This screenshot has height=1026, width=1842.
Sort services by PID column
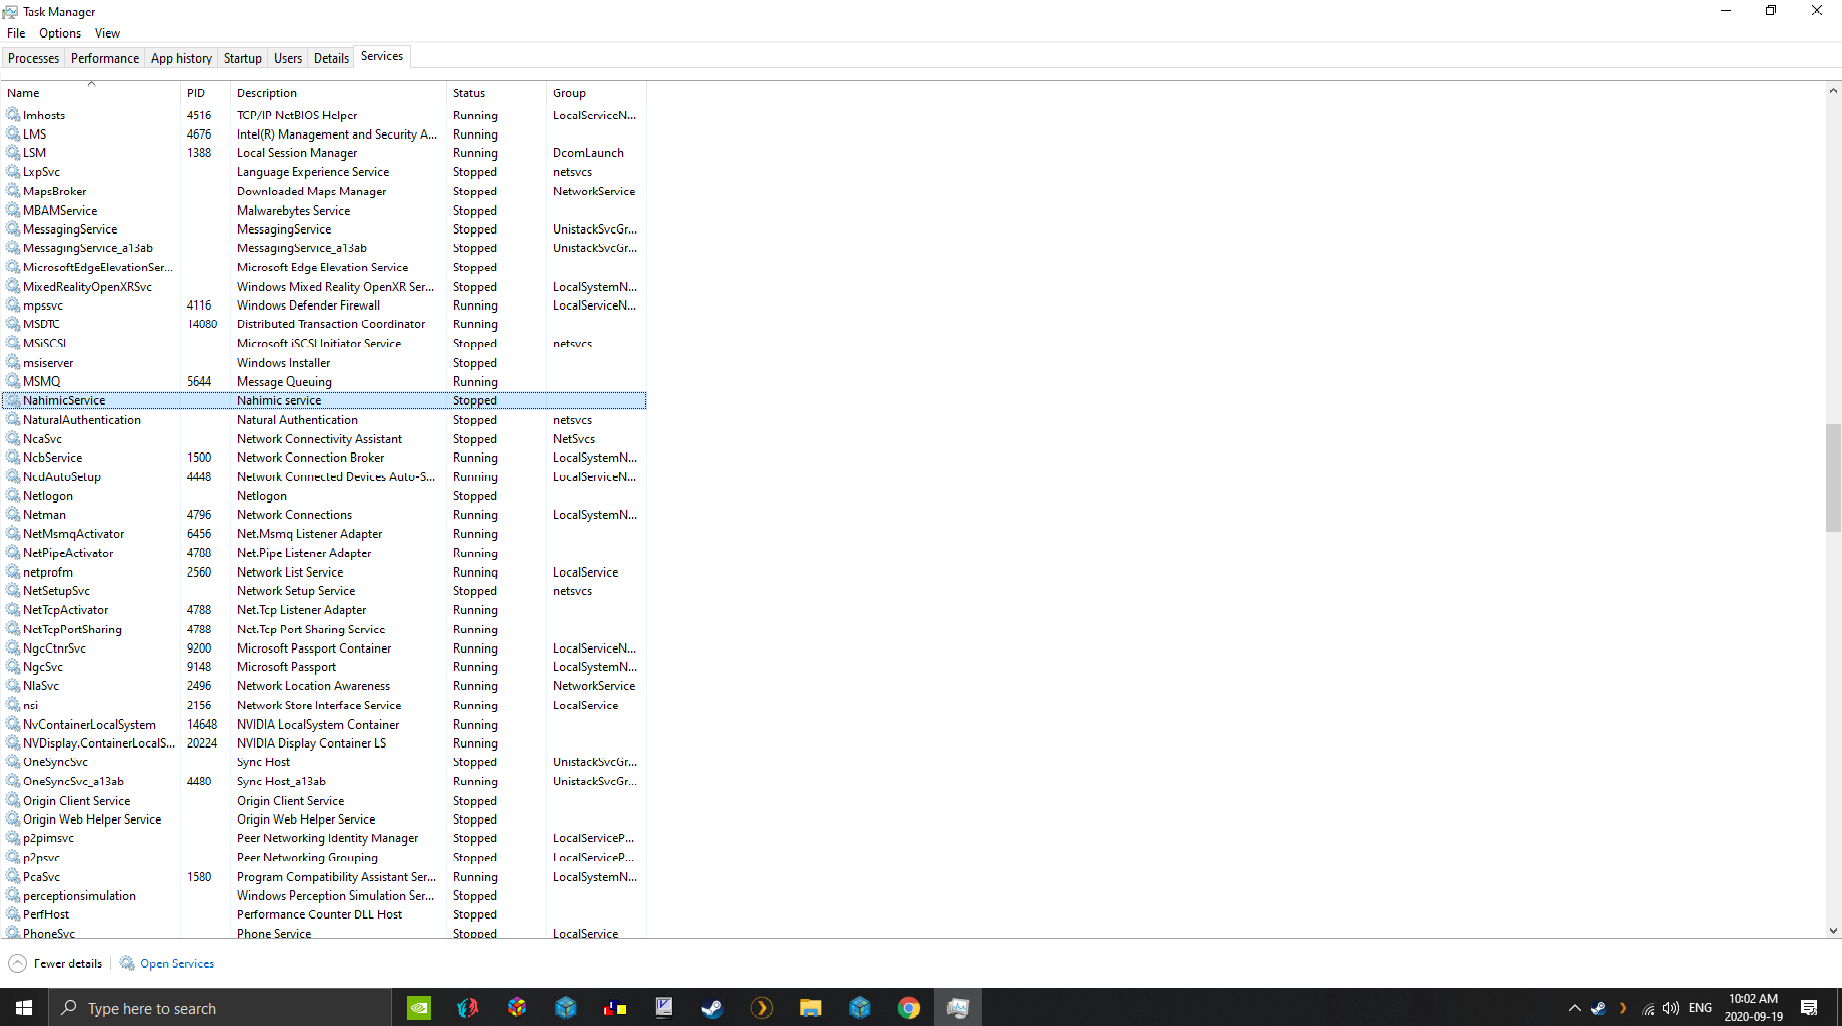tap(205, 93)
